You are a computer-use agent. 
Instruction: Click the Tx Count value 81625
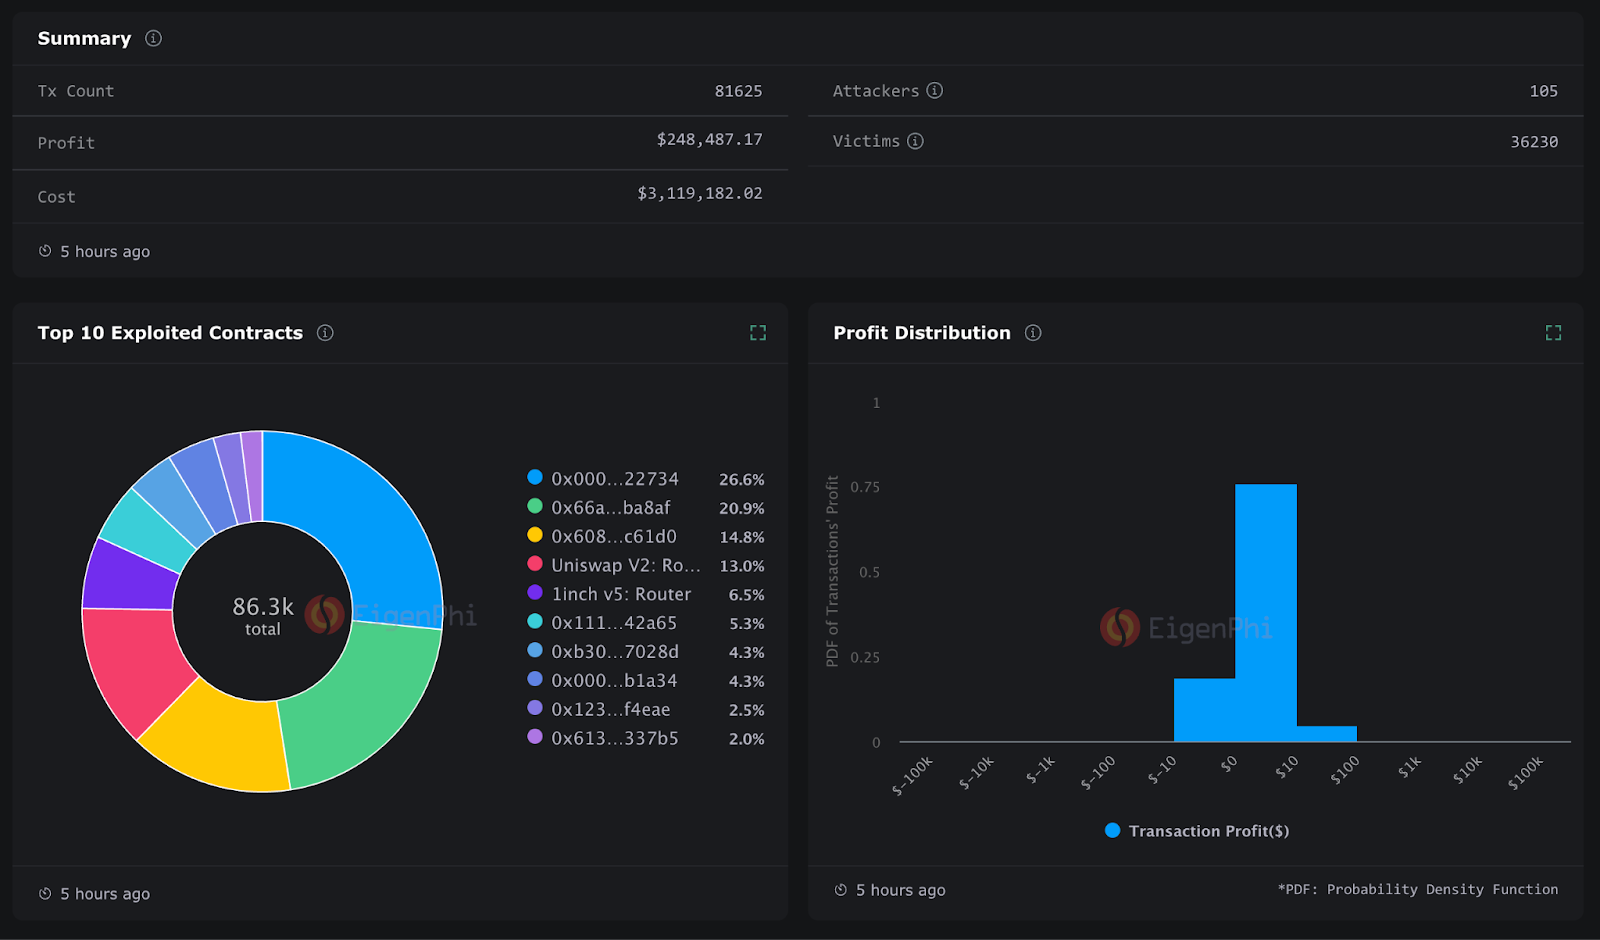[739, 90]
